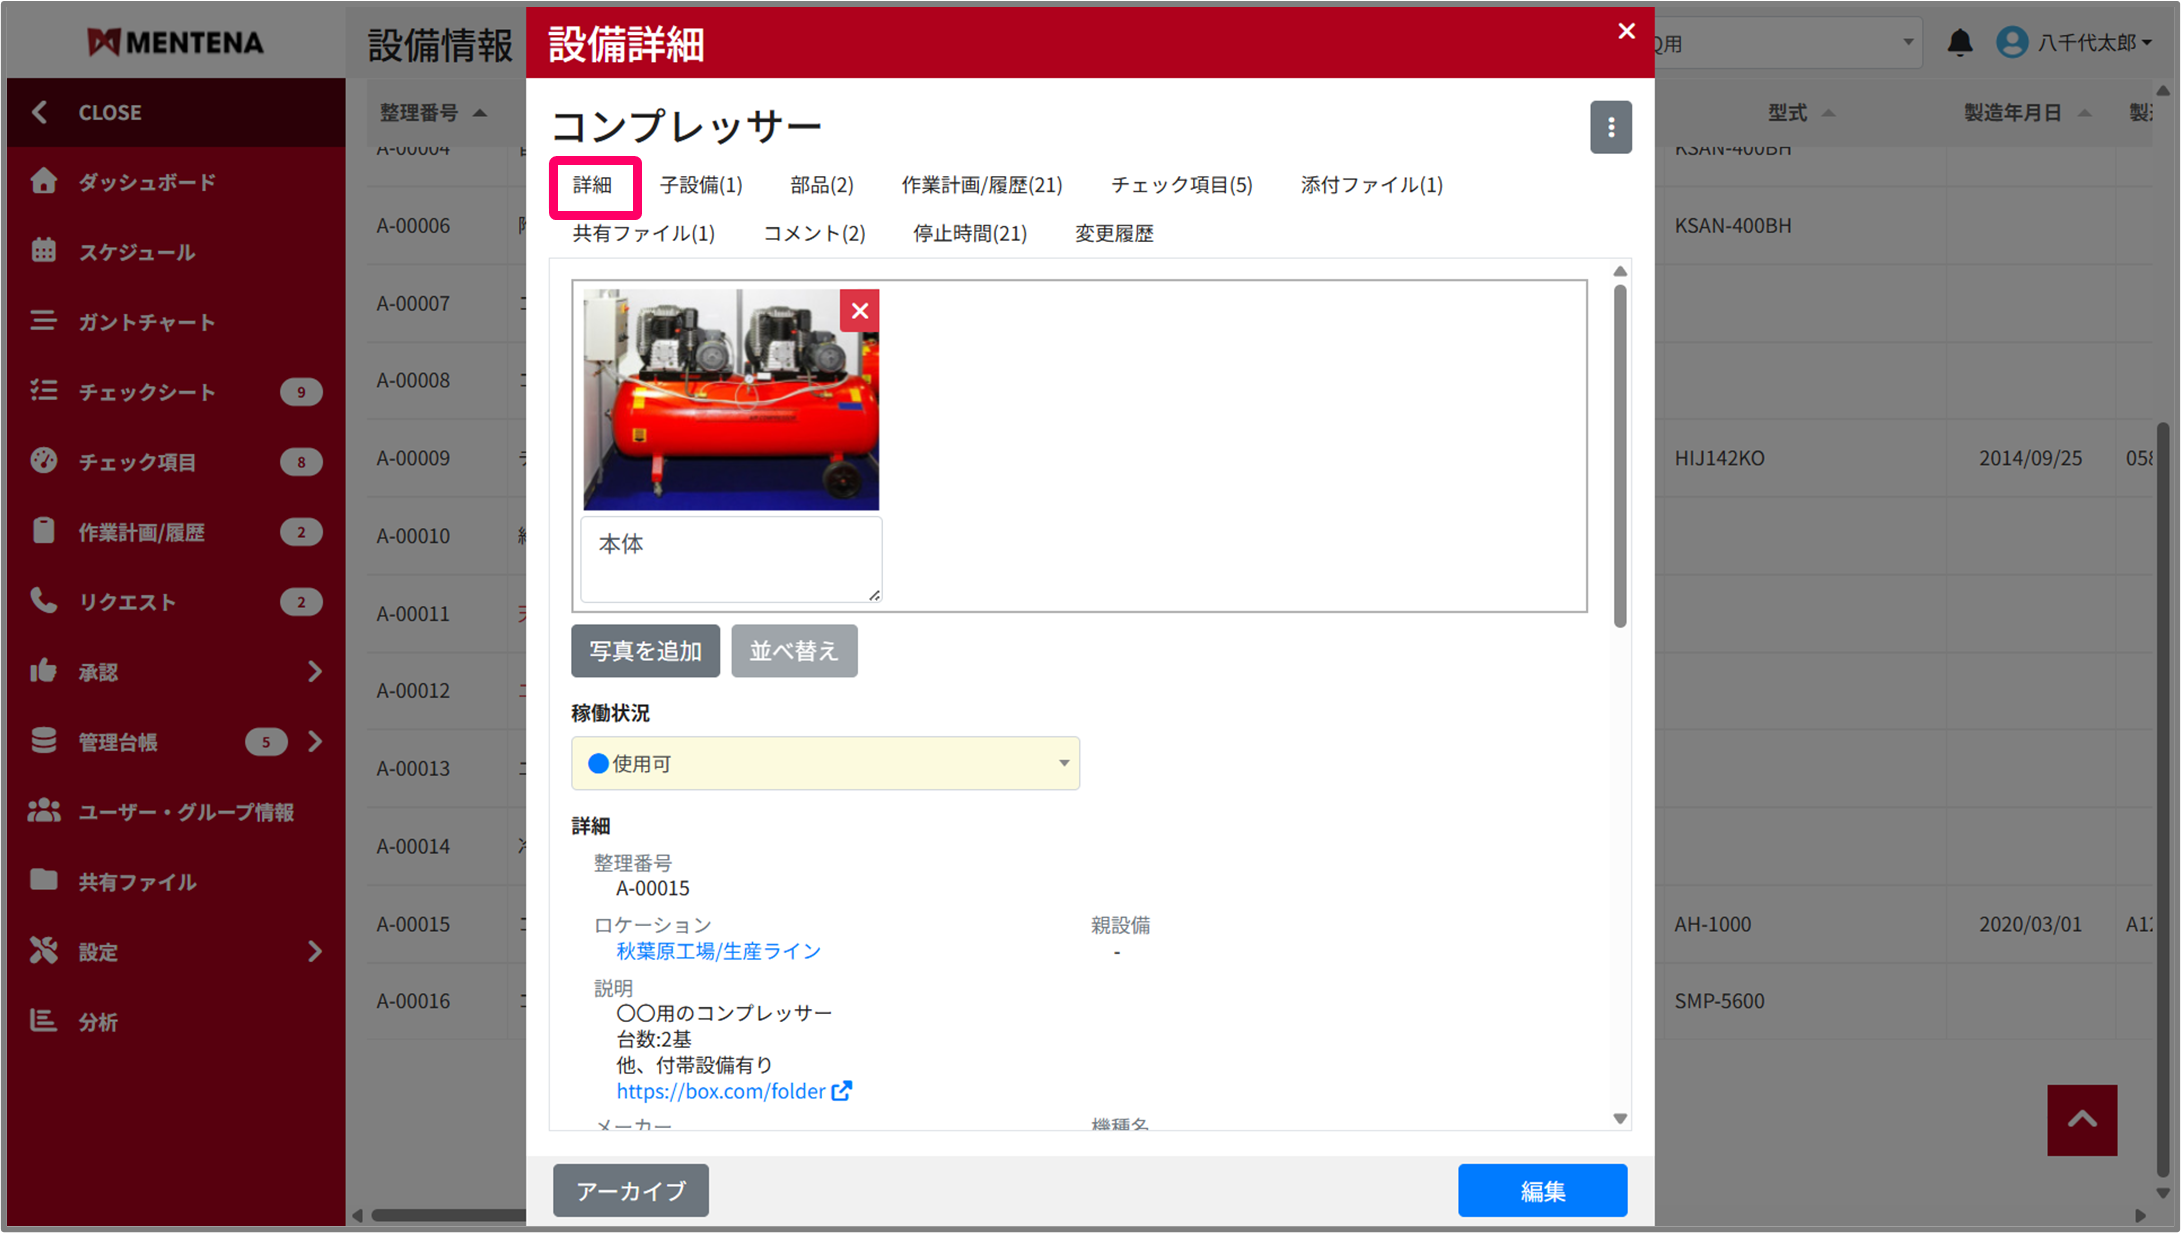Remove compressor photo with red X

click(x=859, y=311)
